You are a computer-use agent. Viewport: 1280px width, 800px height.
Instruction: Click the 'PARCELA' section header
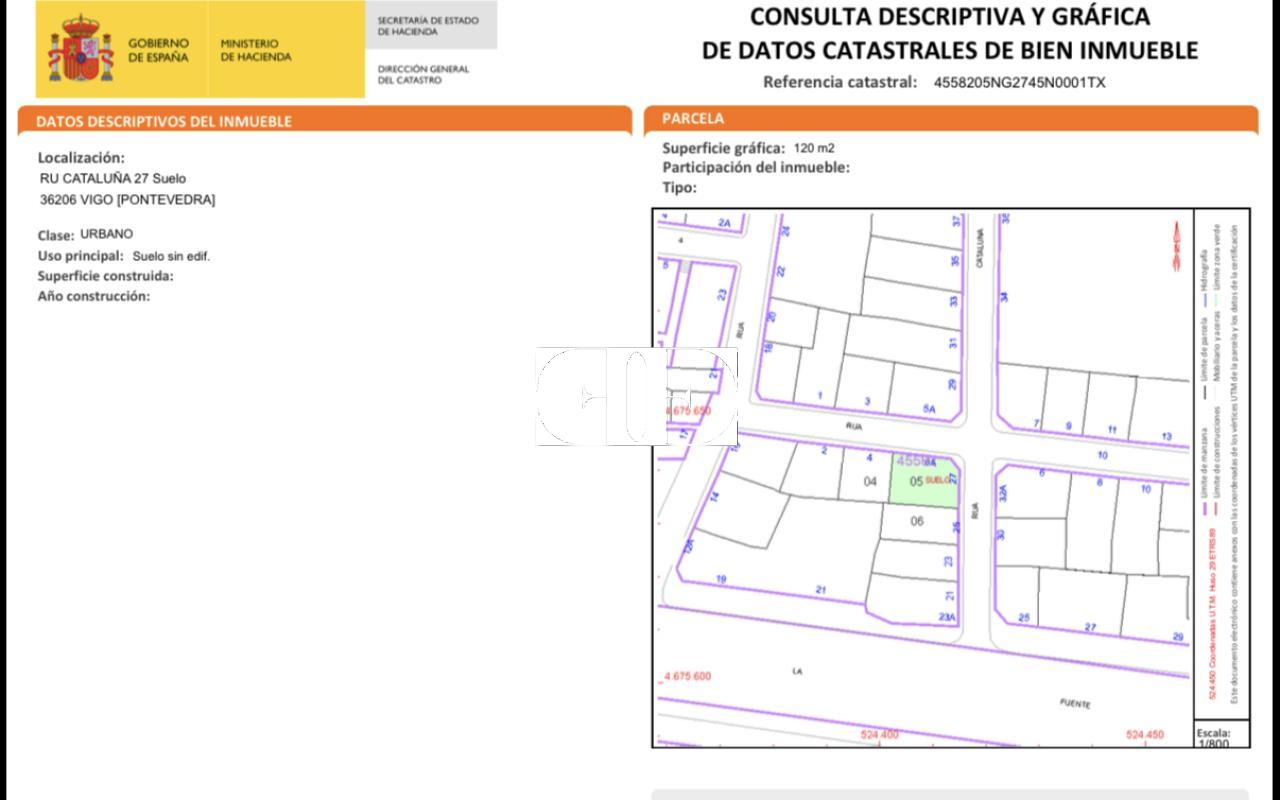tap(693, 118)
